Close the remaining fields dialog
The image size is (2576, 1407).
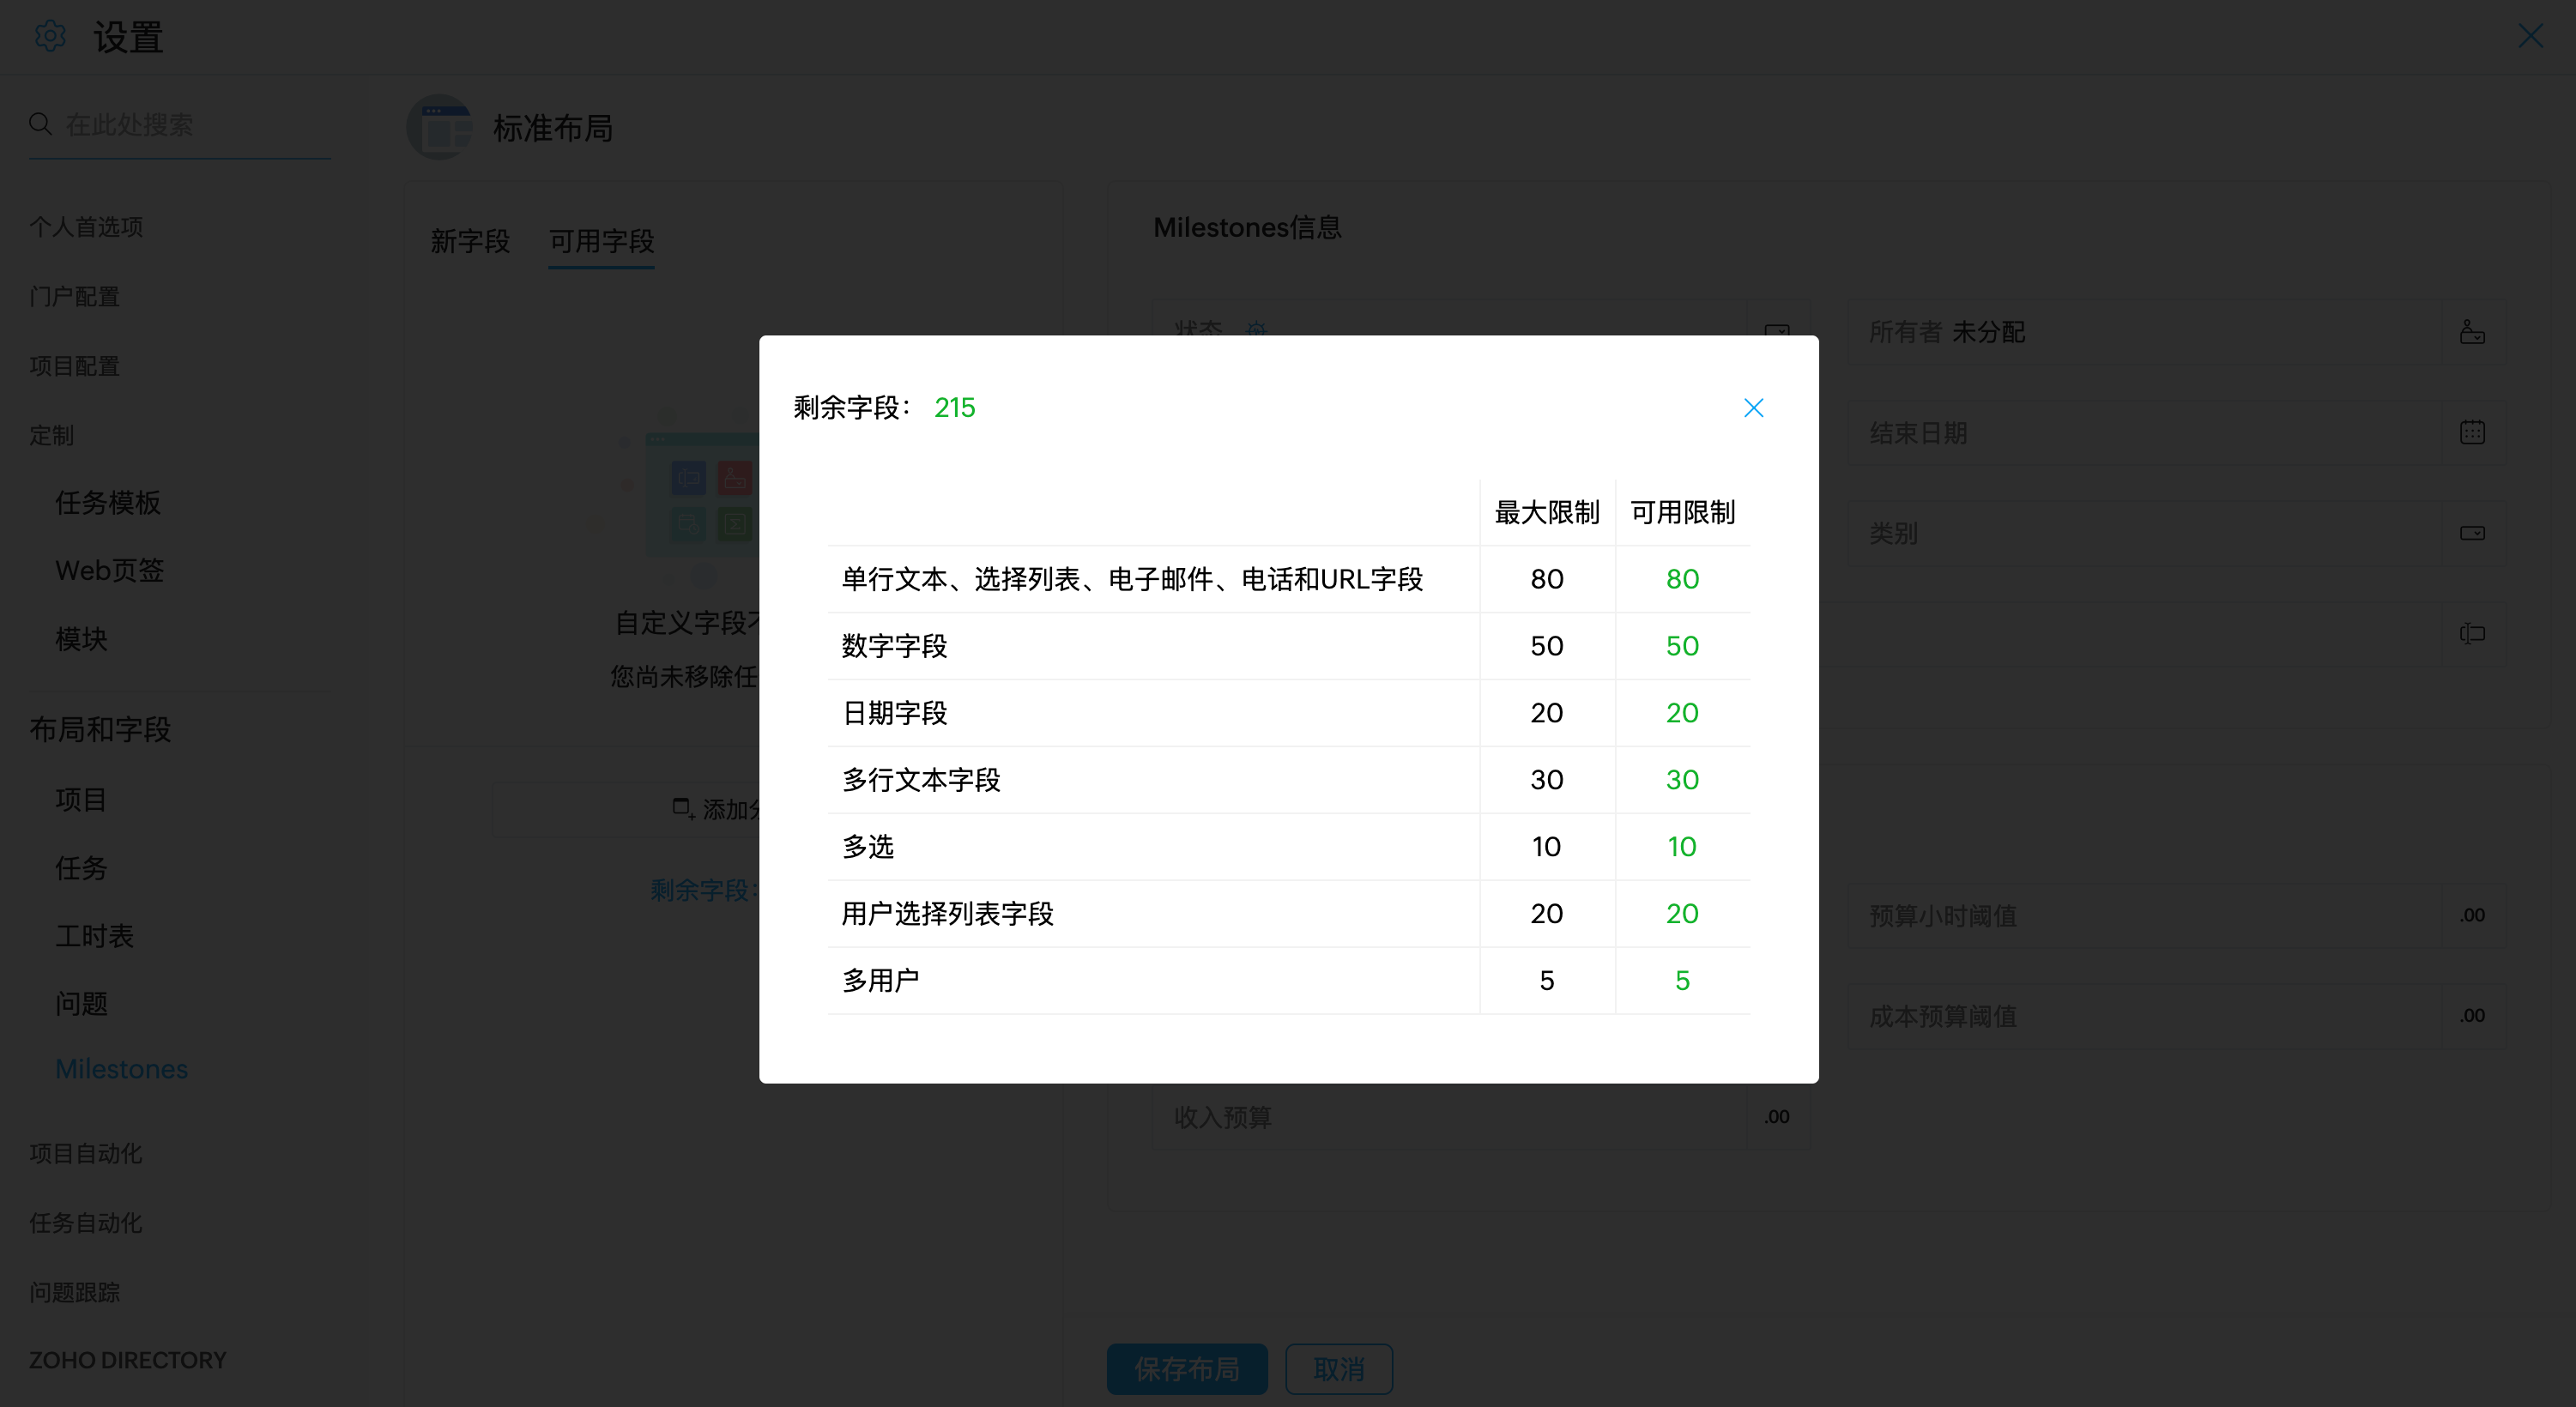[x=1753, y=408]
